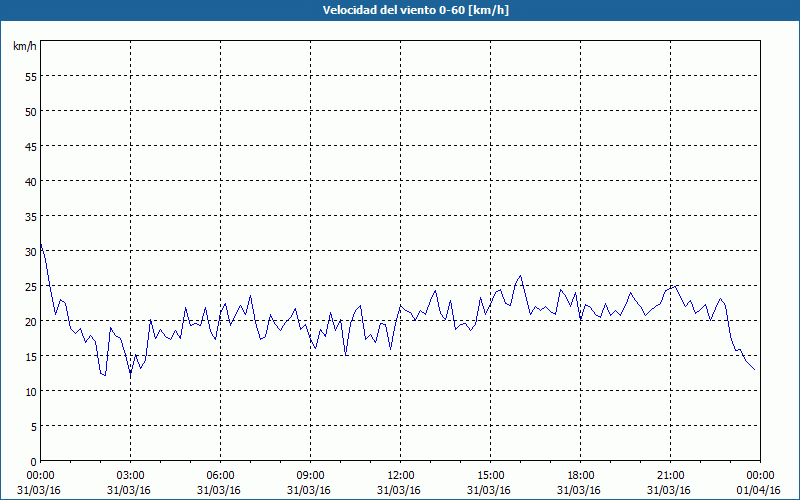800x500 pixels.
Task: Click the 01/04/16 date label
Action: [759, 490]
